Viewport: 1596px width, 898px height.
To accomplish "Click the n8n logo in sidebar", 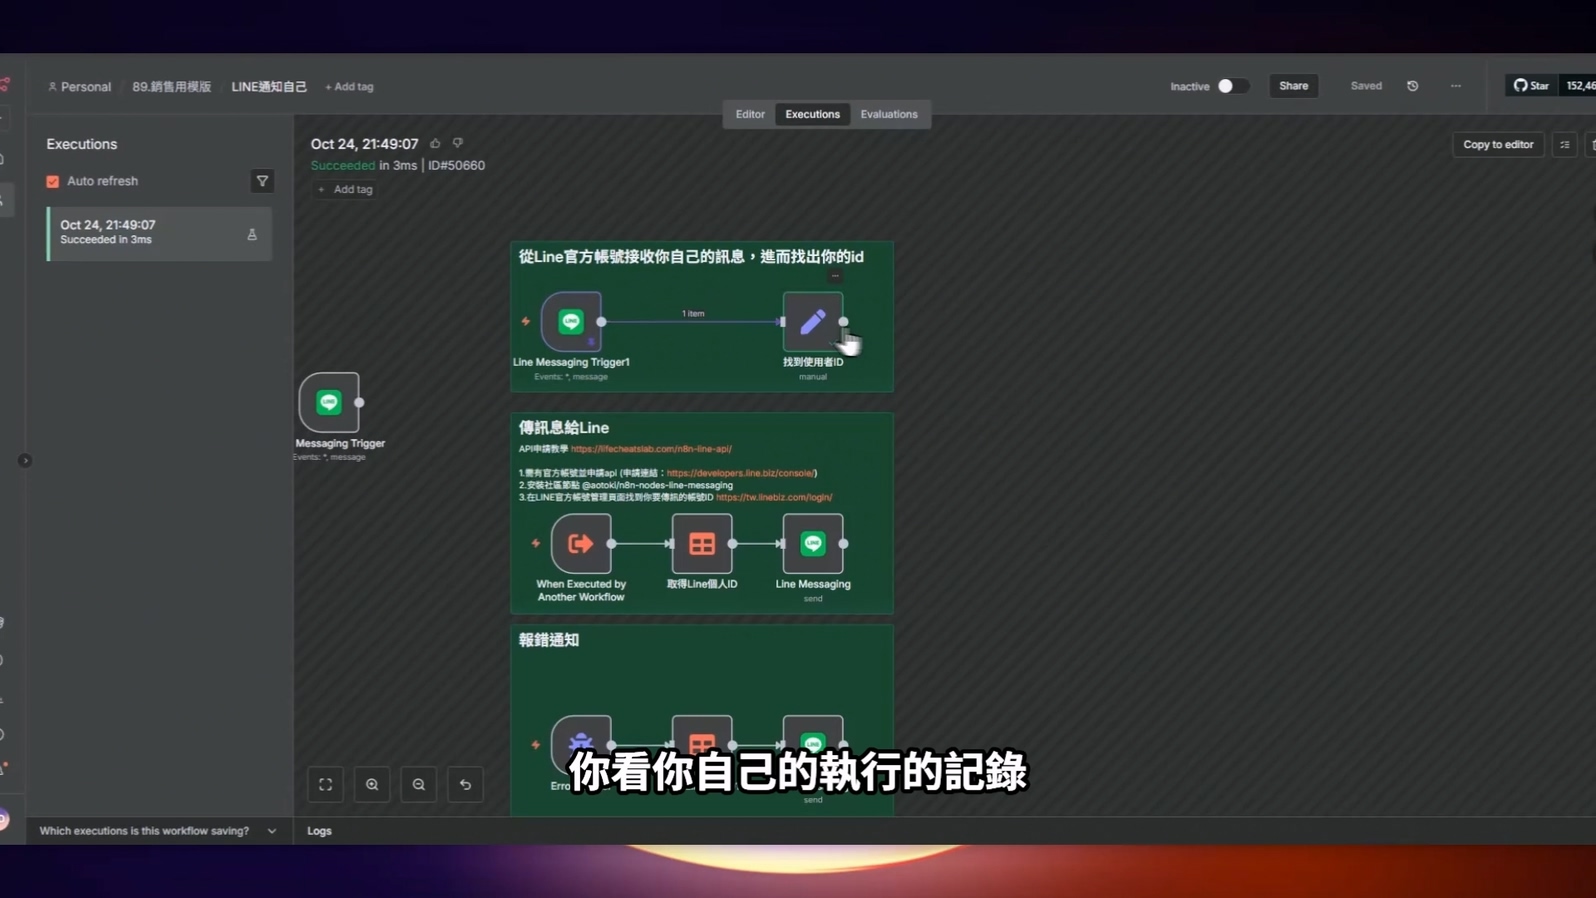I will (5, 85).
